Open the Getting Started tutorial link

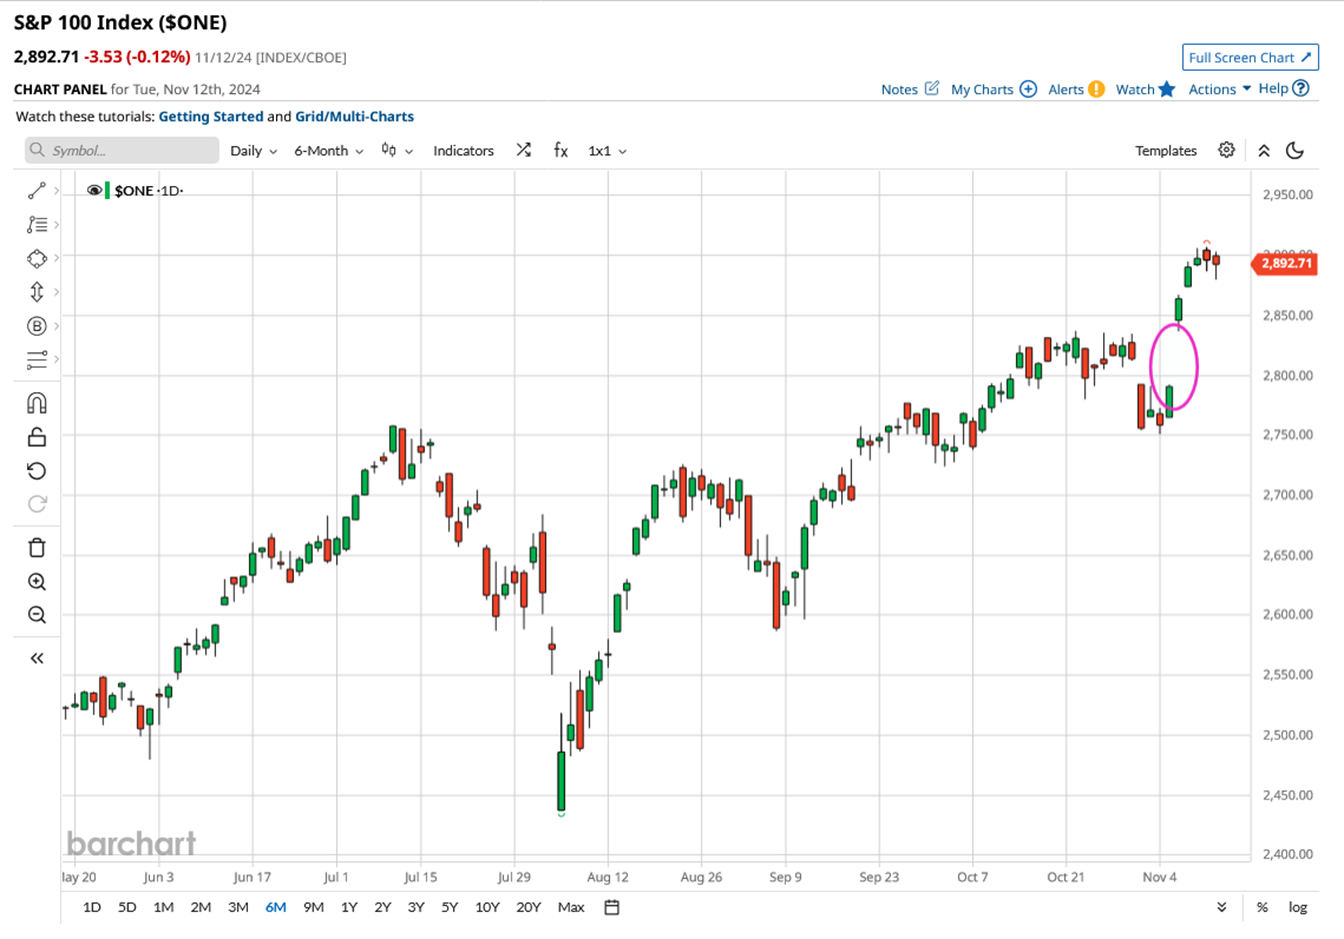click(x=211, y=116)
